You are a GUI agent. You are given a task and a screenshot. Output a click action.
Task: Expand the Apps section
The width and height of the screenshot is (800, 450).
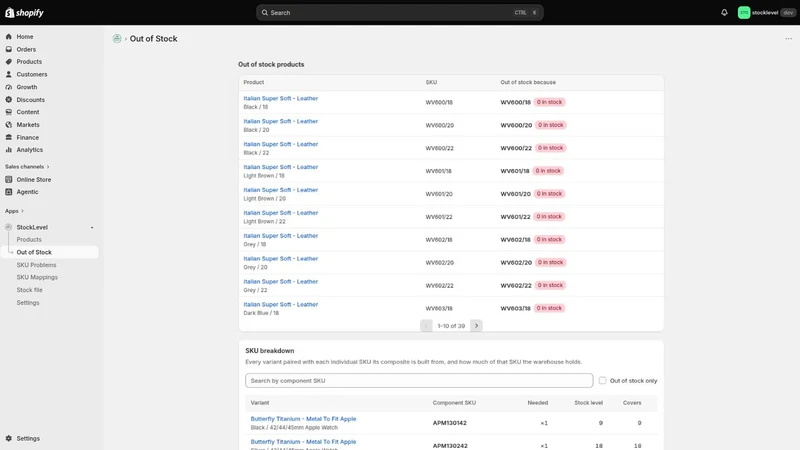14,211
